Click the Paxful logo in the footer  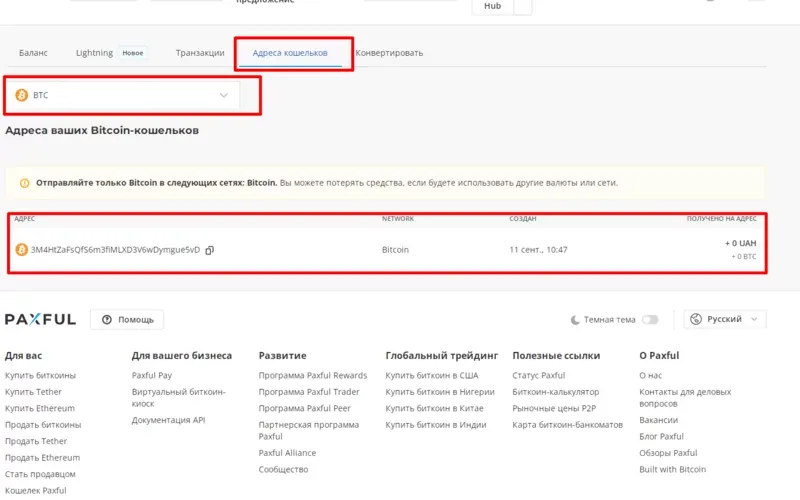(x=40, y=319)
